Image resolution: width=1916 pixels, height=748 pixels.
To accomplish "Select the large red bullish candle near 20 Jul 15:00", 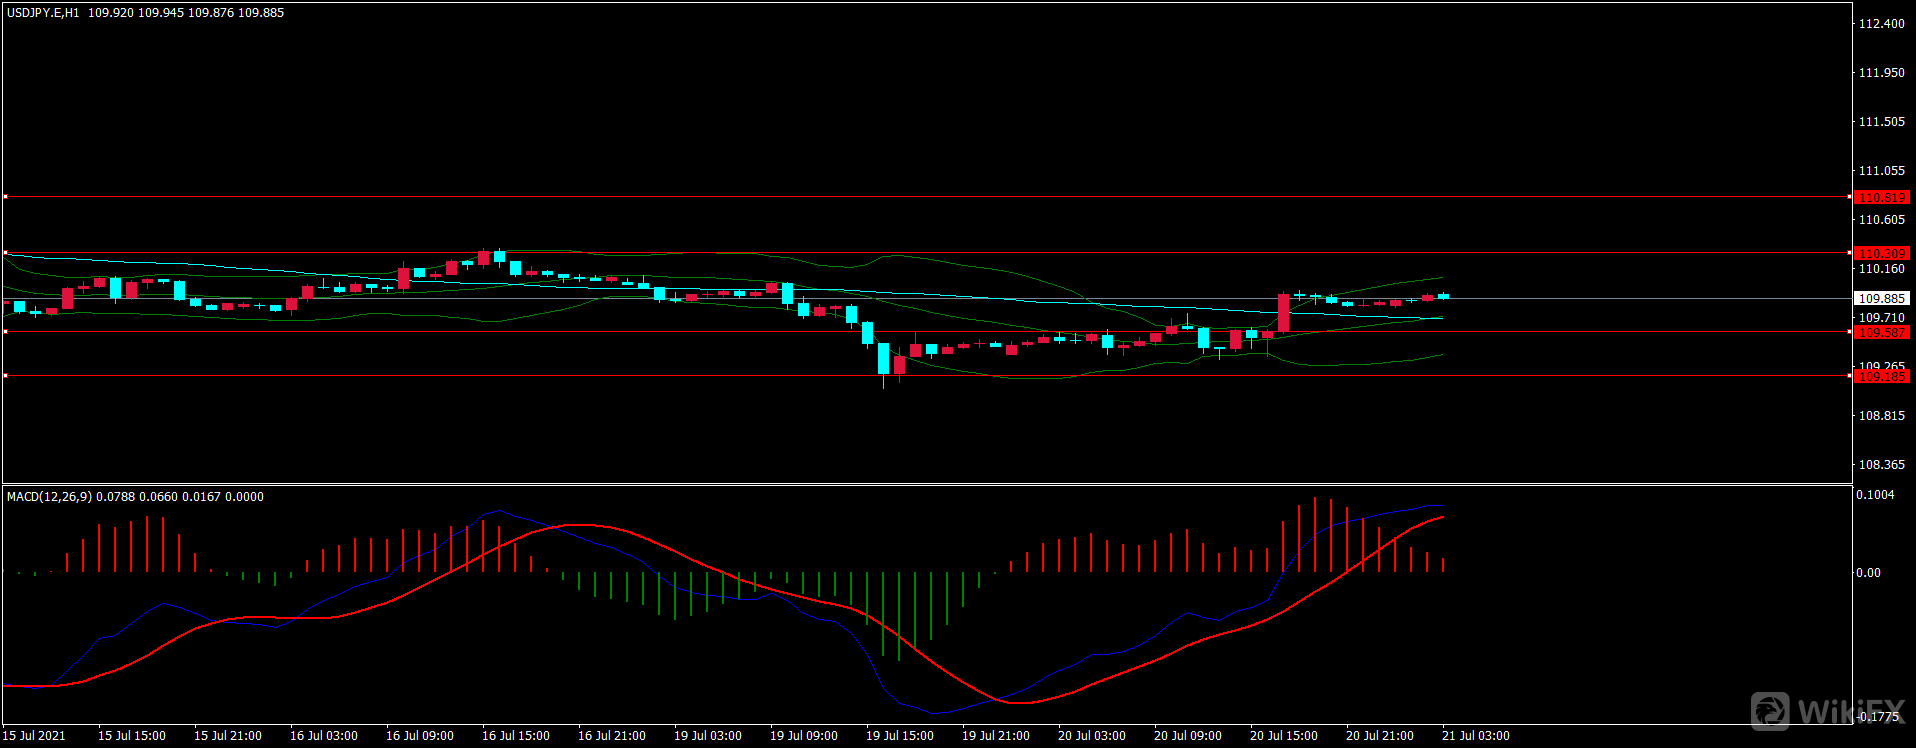I will [x=1283, y=313].
